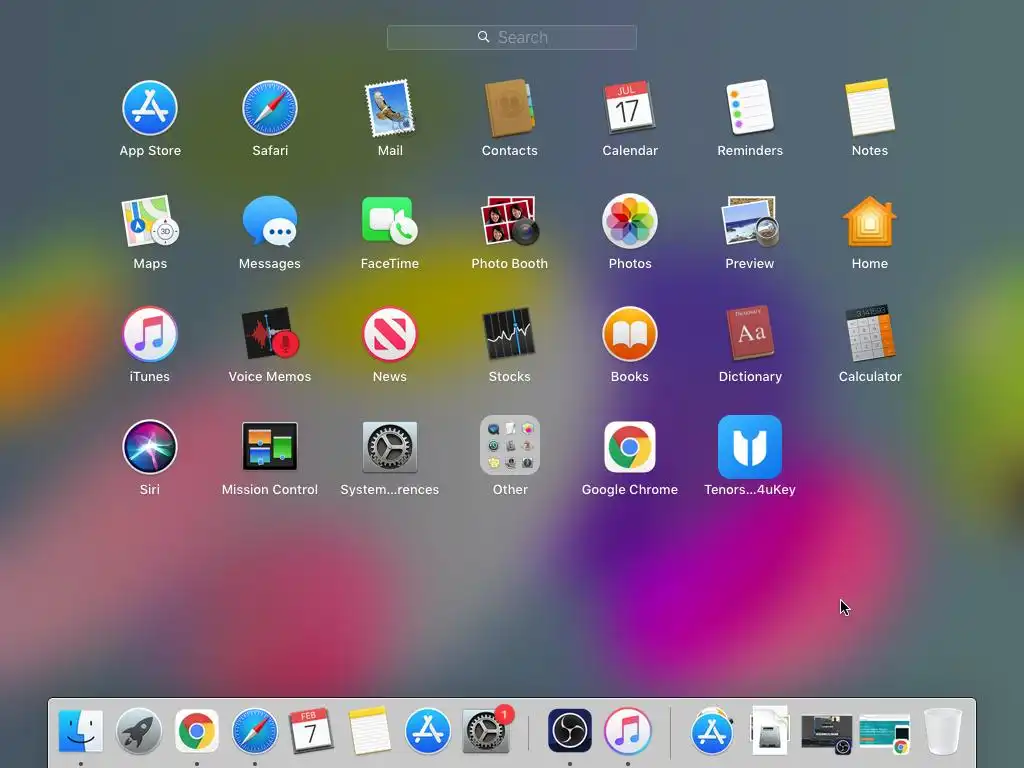The image size is (1024, 768).
Task: Launch Safari from the Launchpad grid
Action: tap(270, 108)
